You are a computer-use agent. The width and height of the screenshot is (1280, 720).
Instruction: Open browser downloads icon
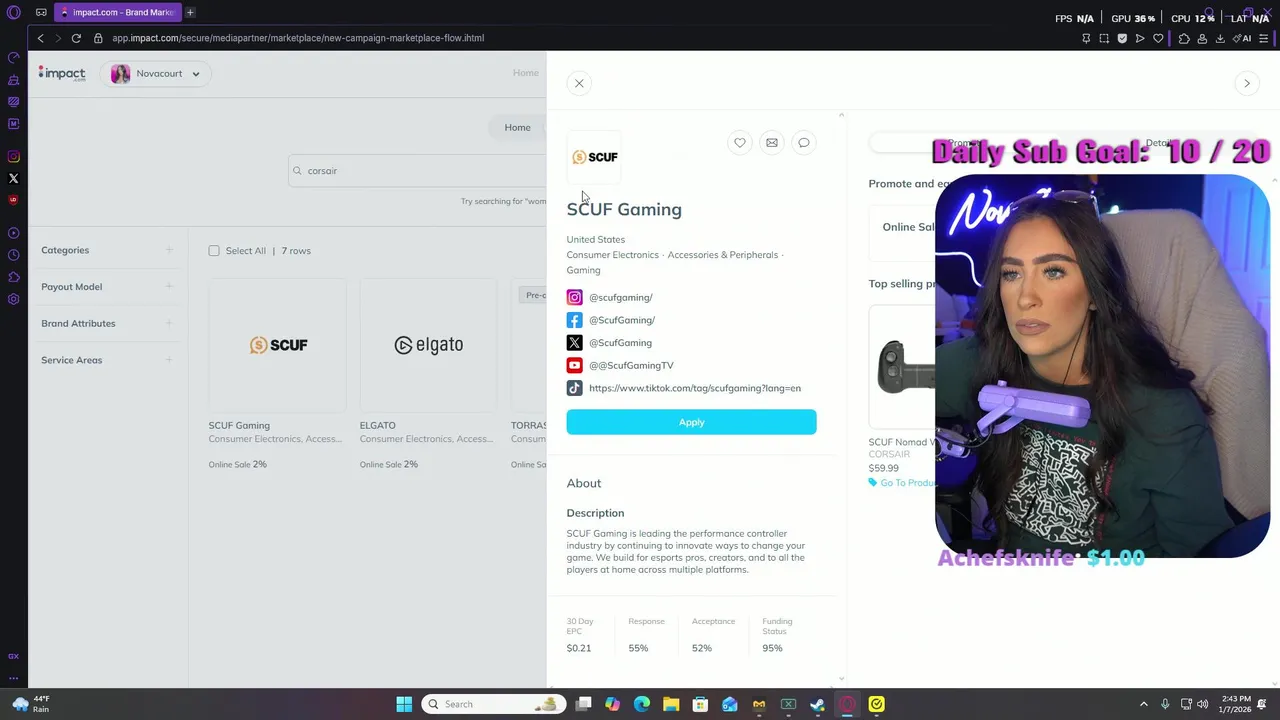point(1221,38)
